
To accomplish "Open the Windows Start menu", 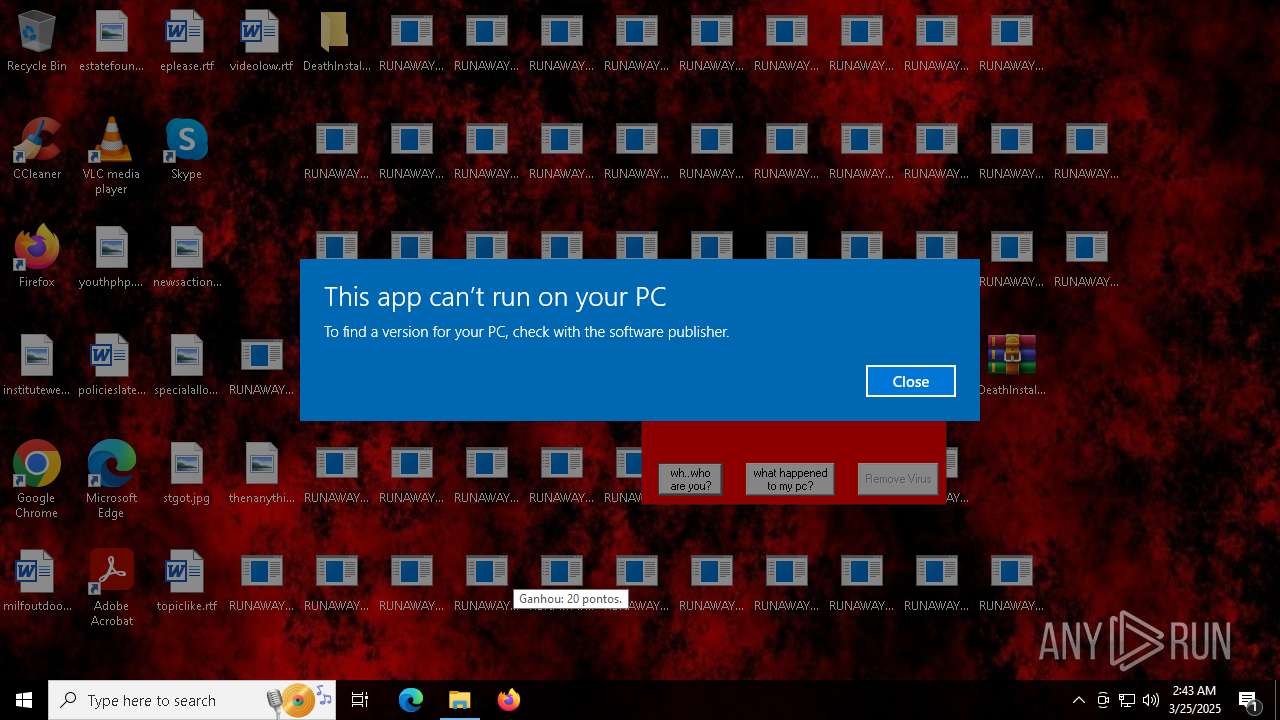I will [x=24, y=700].
